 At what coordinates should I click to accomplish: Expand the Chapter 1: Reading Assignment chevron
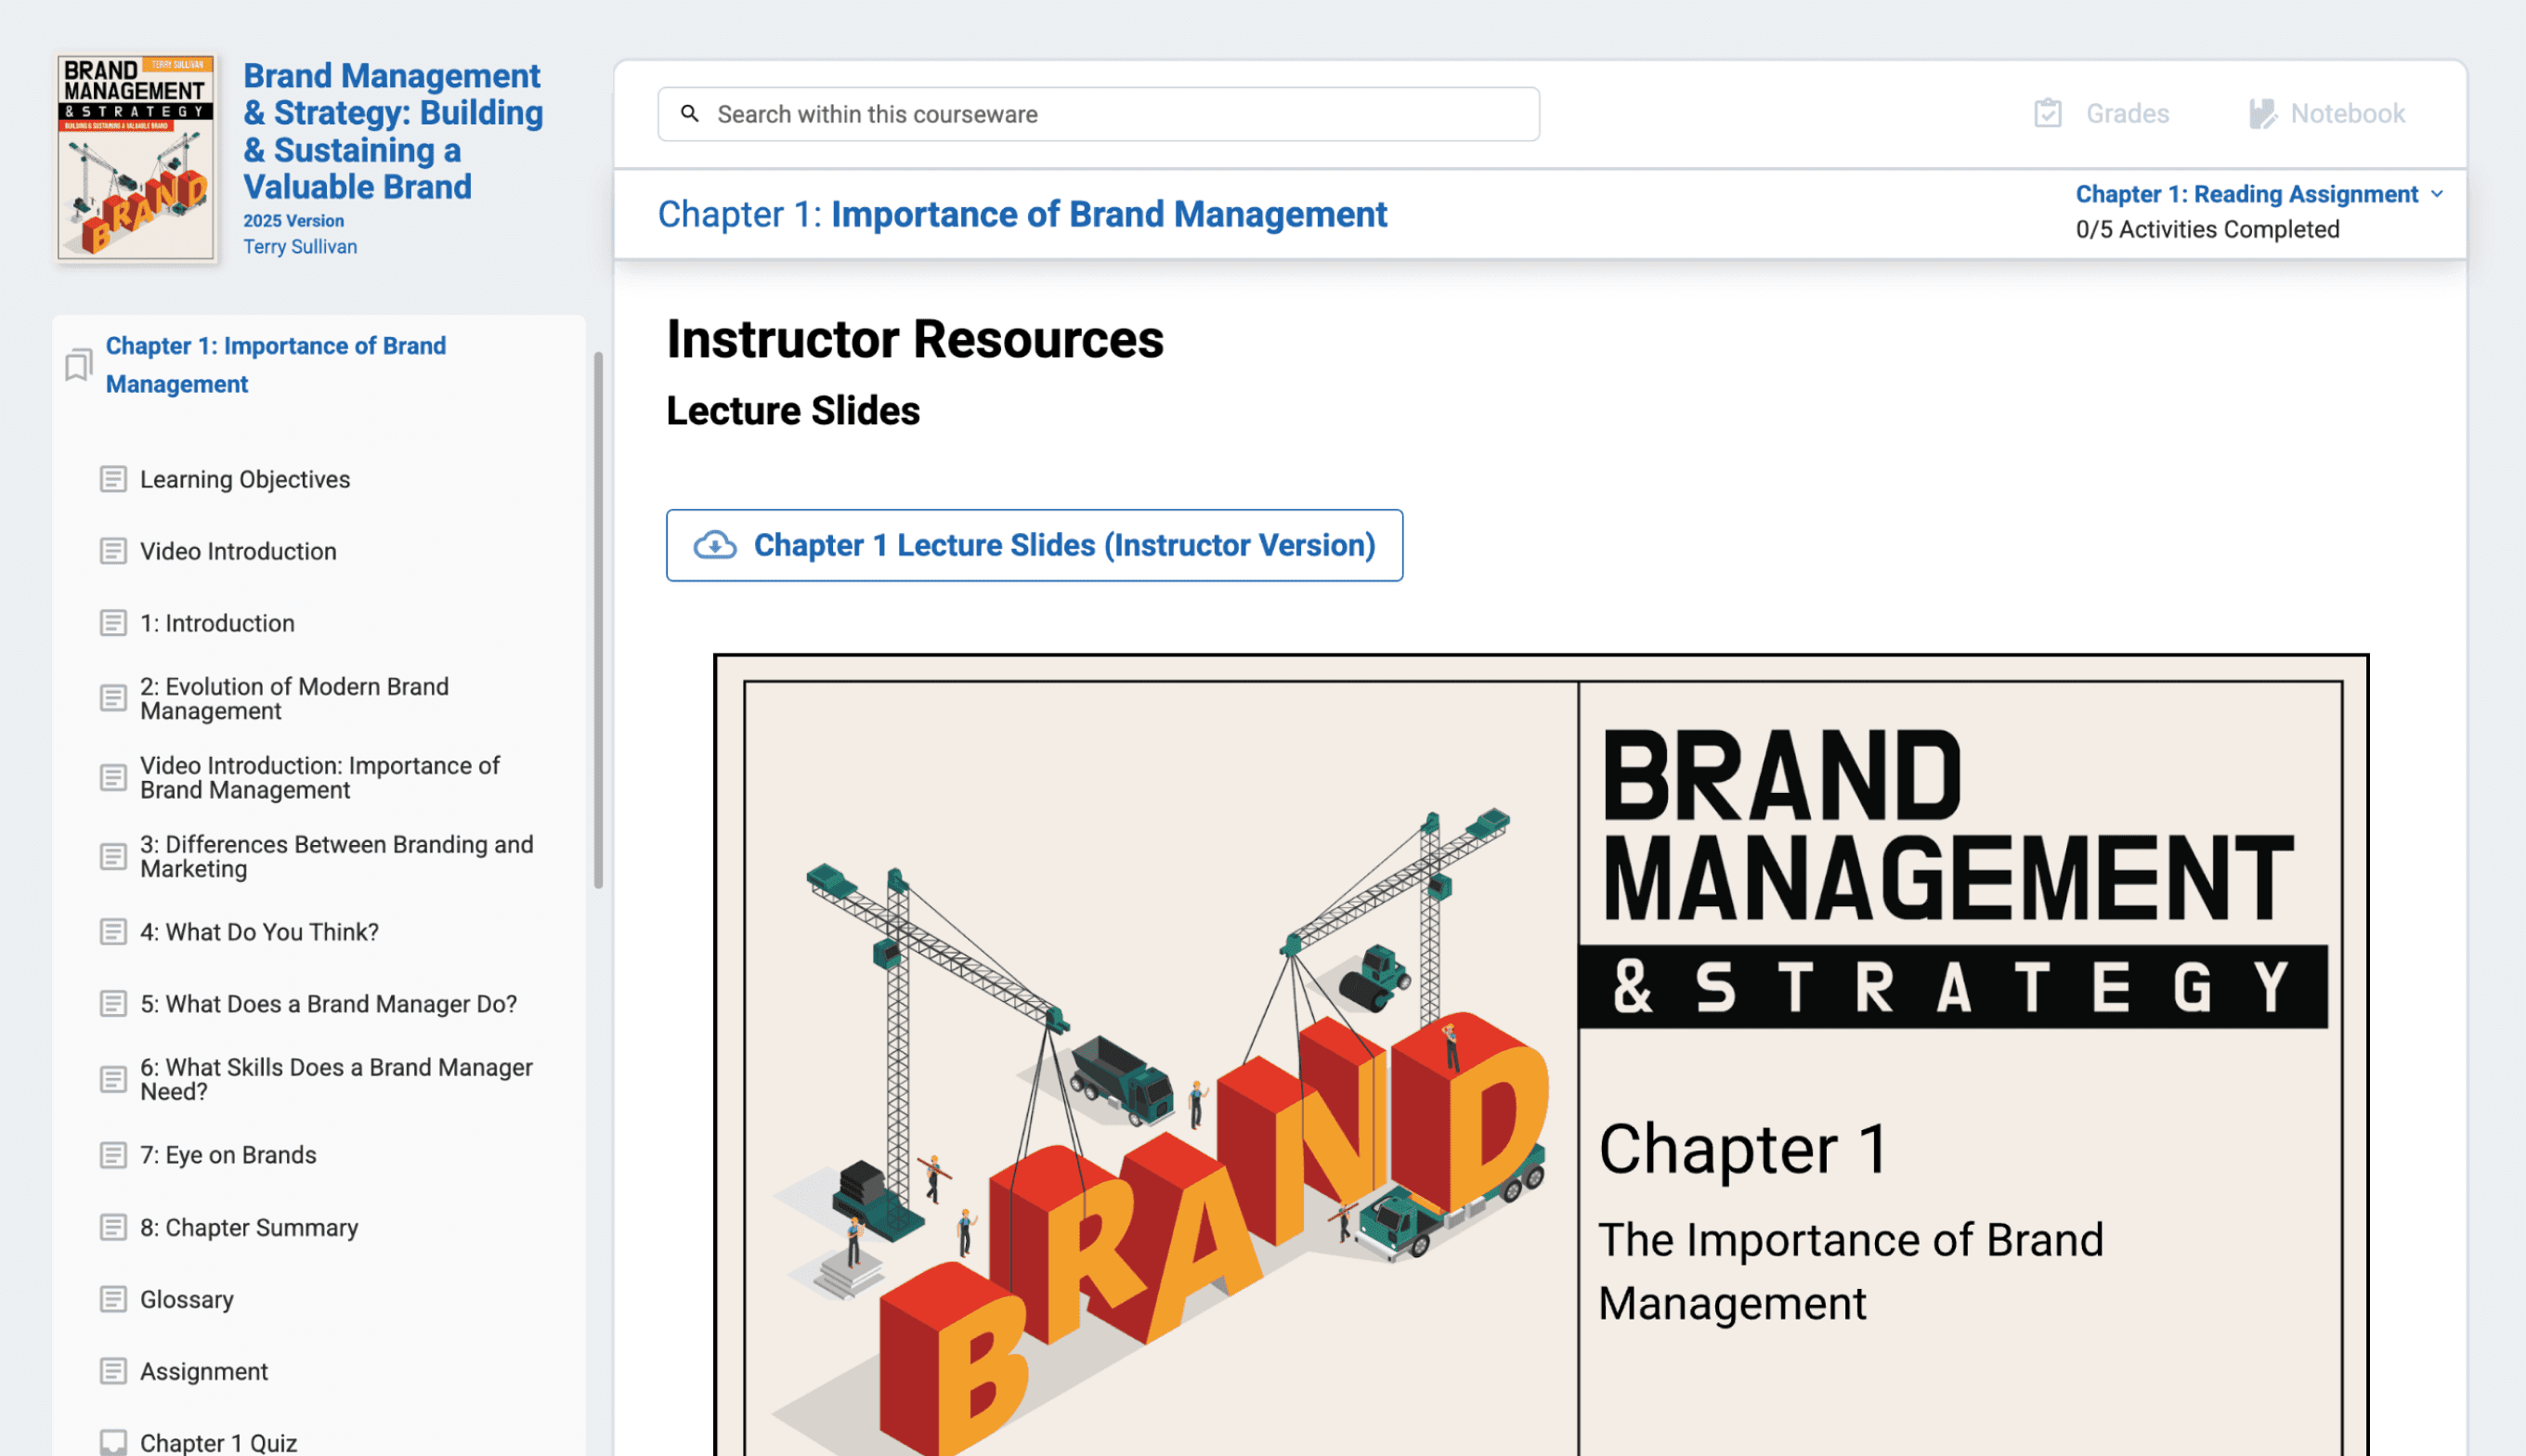click(2437, 194)
